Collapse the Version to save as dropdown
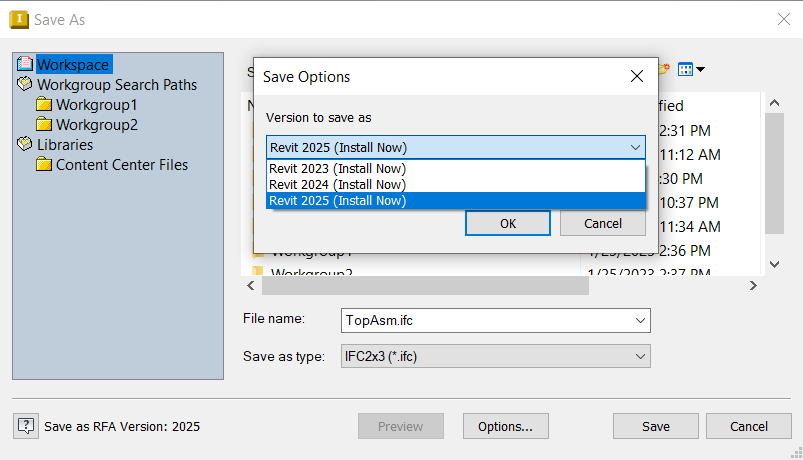 coord(635,148)
